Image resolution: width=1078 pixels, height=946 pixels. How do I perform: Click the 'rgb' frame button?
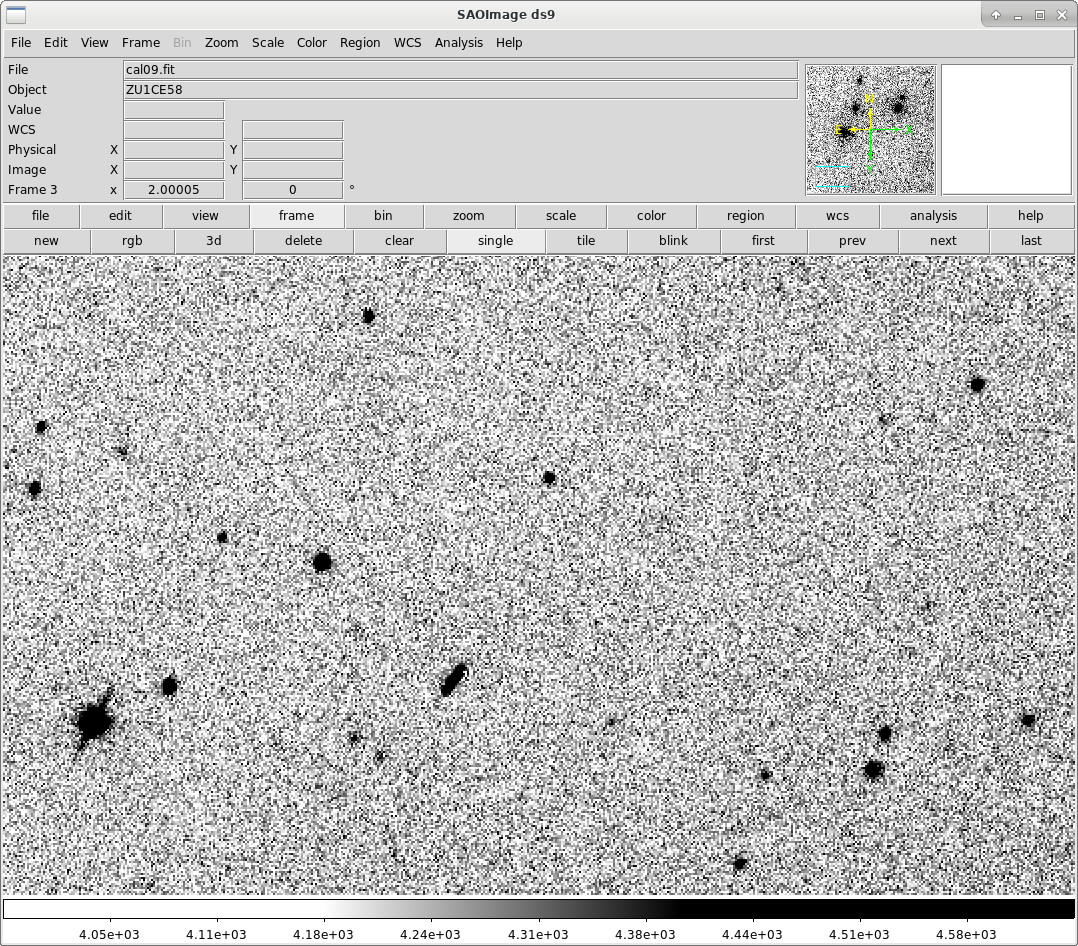tap(132, 241)
